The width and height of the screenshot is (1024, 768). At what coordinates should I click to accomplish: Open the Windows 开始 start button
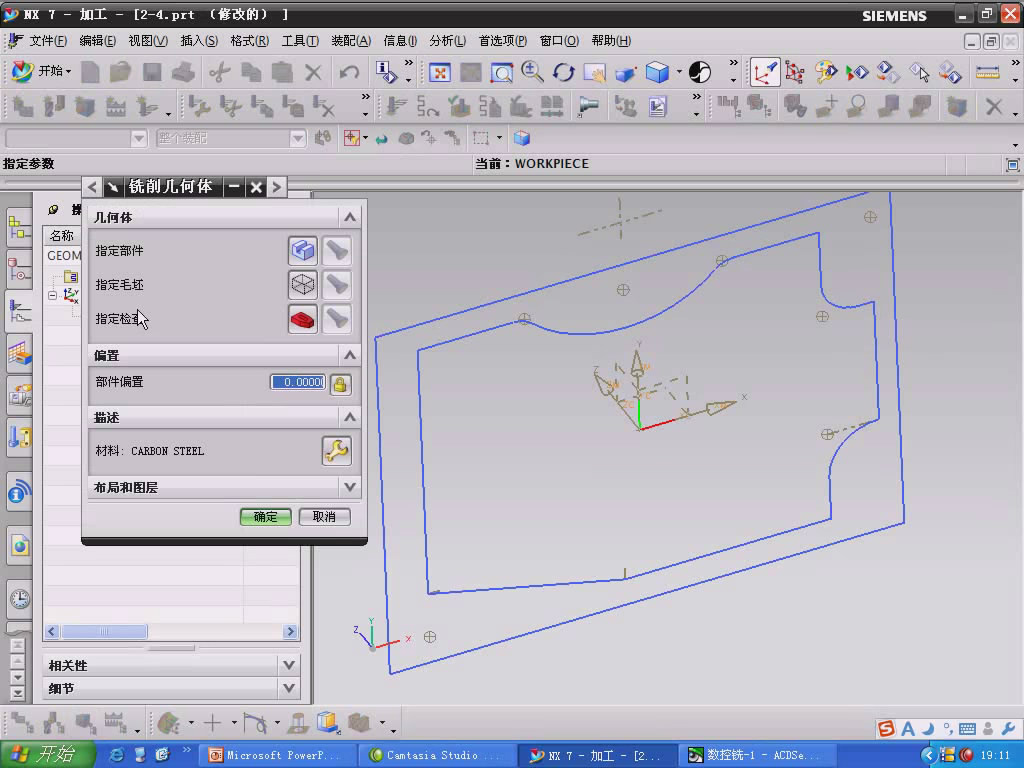[x=46, y=755]
